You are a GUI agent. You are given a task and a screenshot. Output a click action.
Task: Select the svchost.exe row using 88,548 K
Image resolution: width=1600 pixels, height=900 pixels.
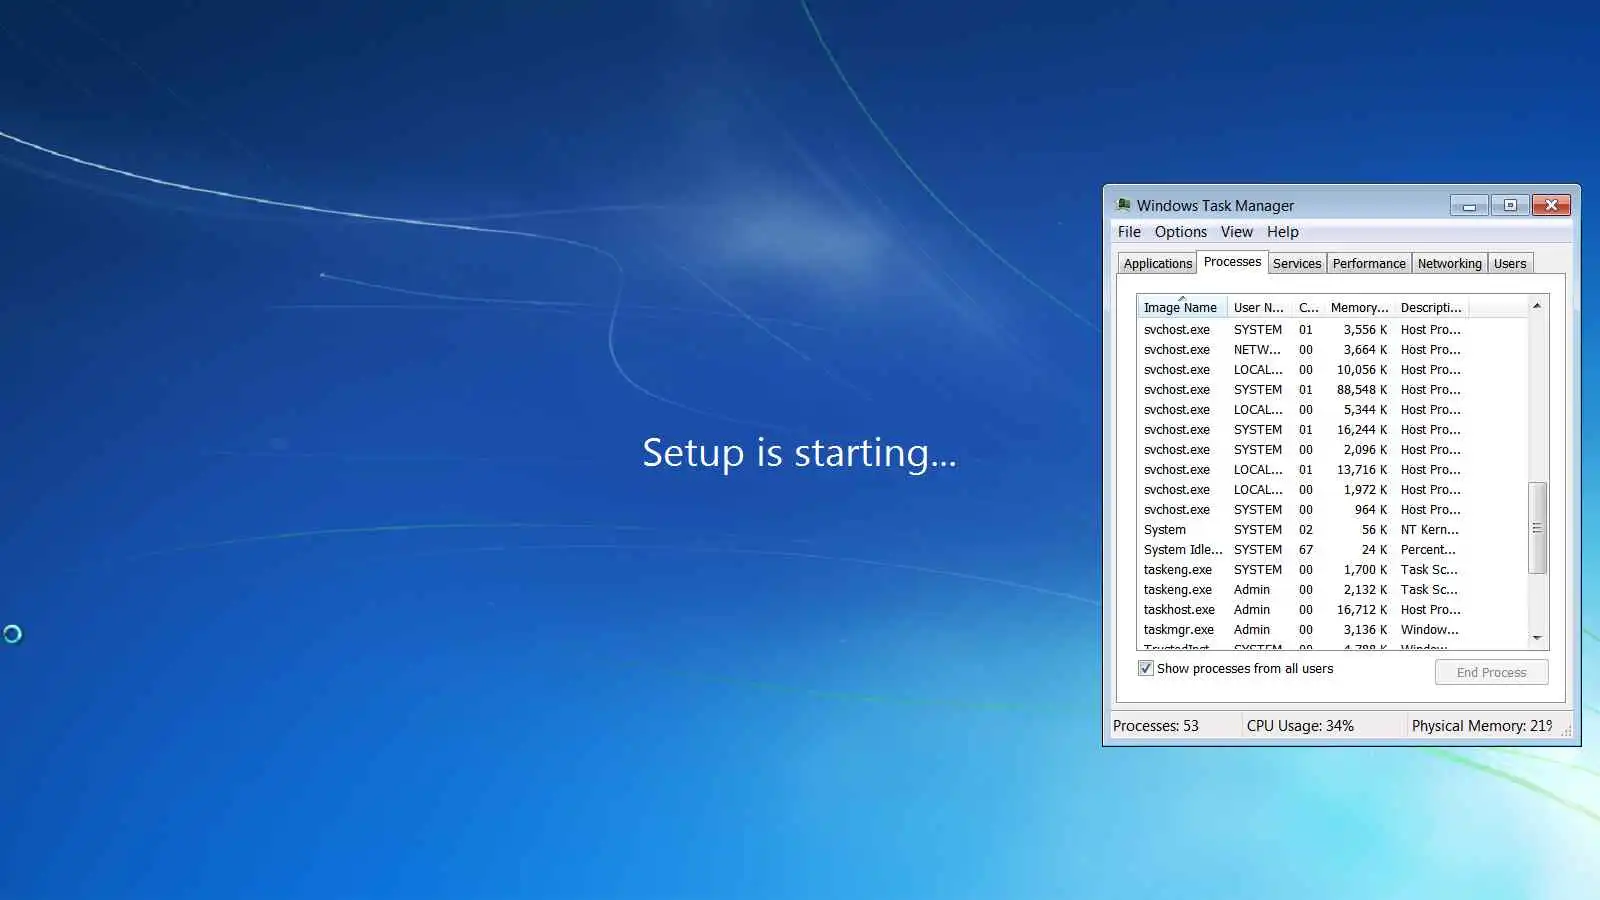tap(1332, 390)
